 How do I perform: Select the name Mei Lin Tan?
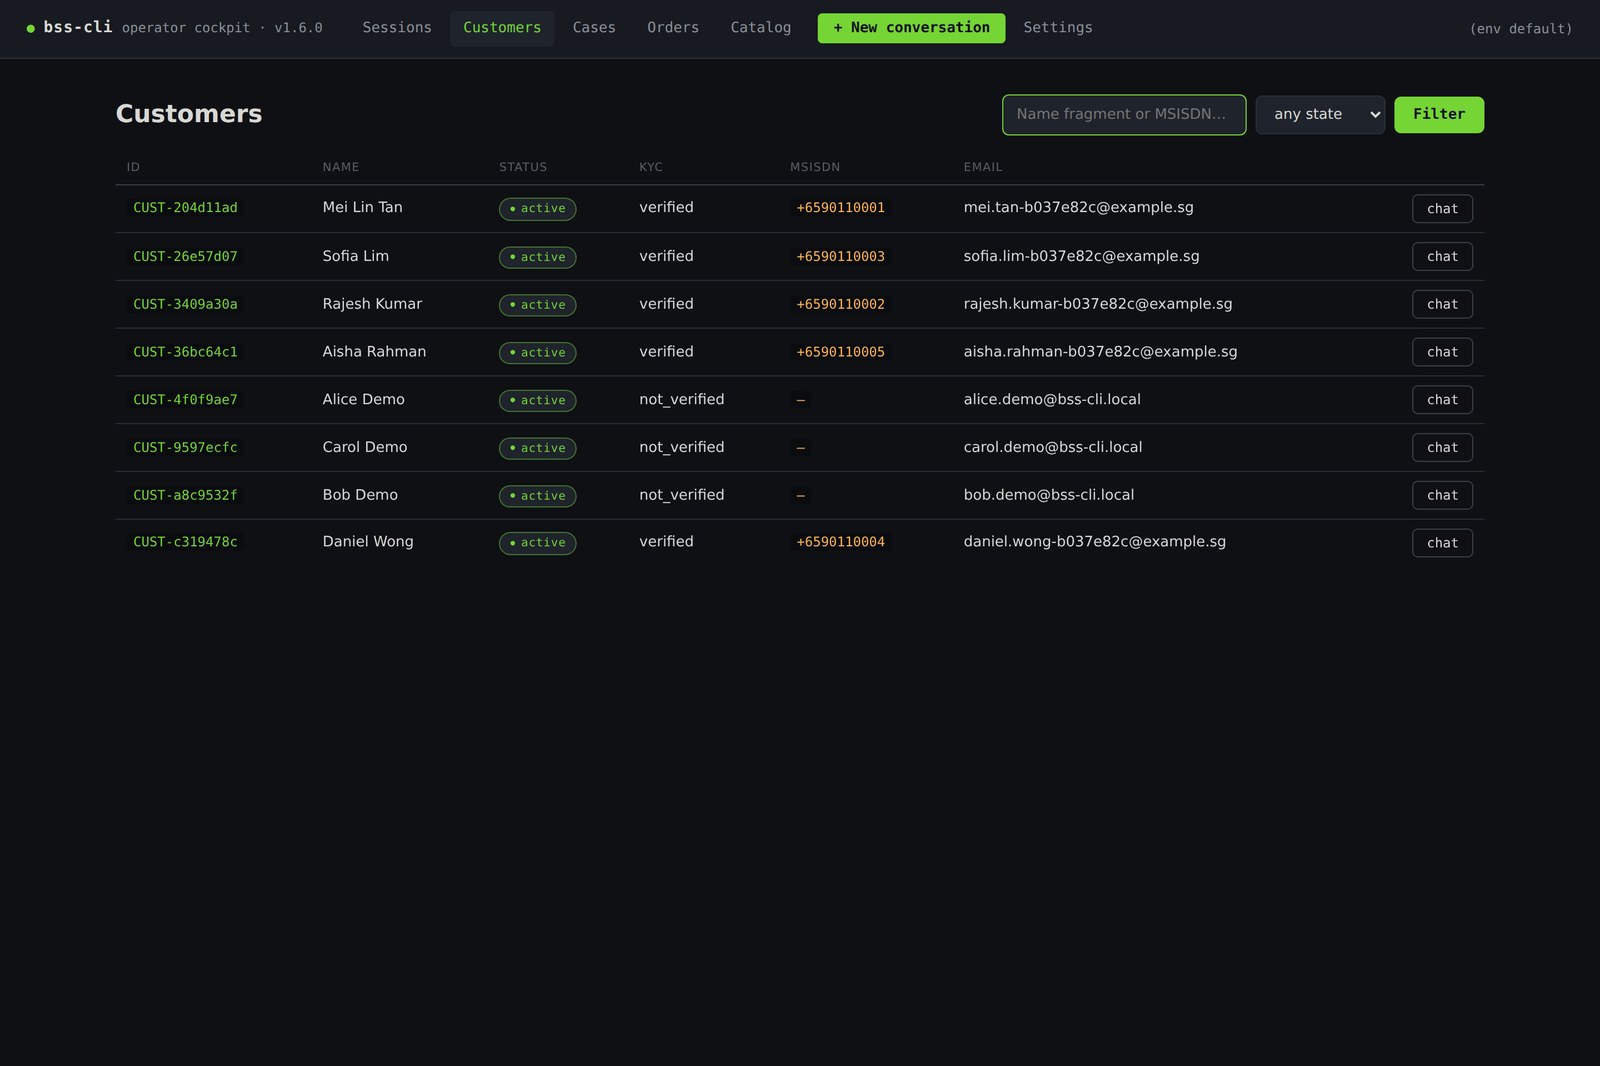click(362, 207)
